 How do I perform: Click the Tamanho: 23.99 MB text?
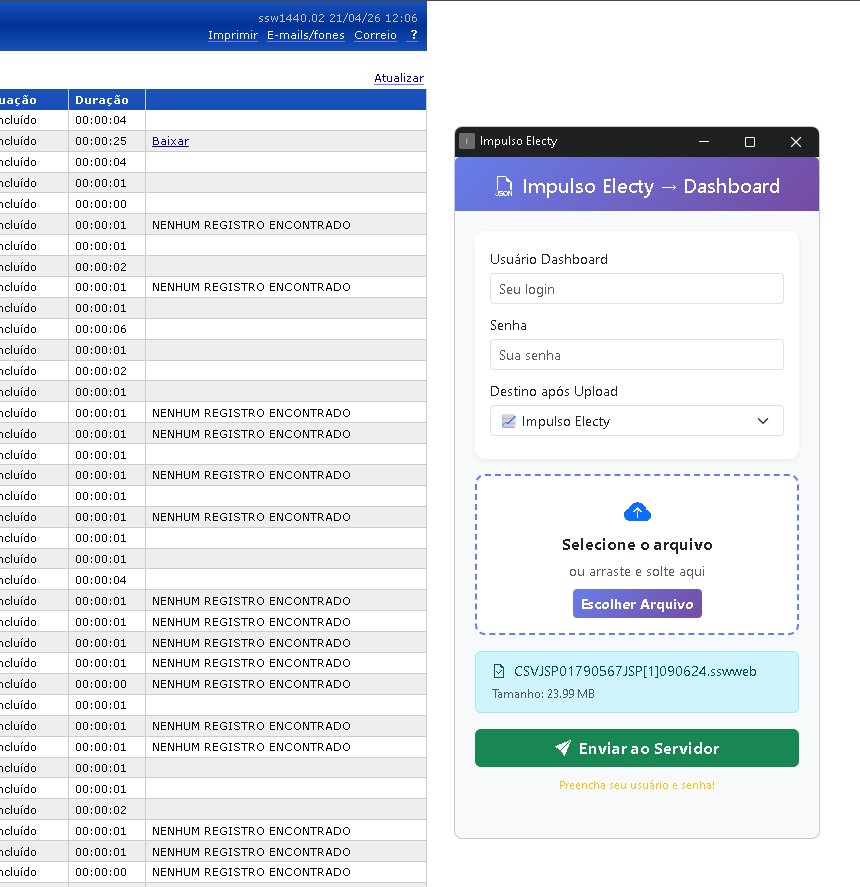click(543, 694)
